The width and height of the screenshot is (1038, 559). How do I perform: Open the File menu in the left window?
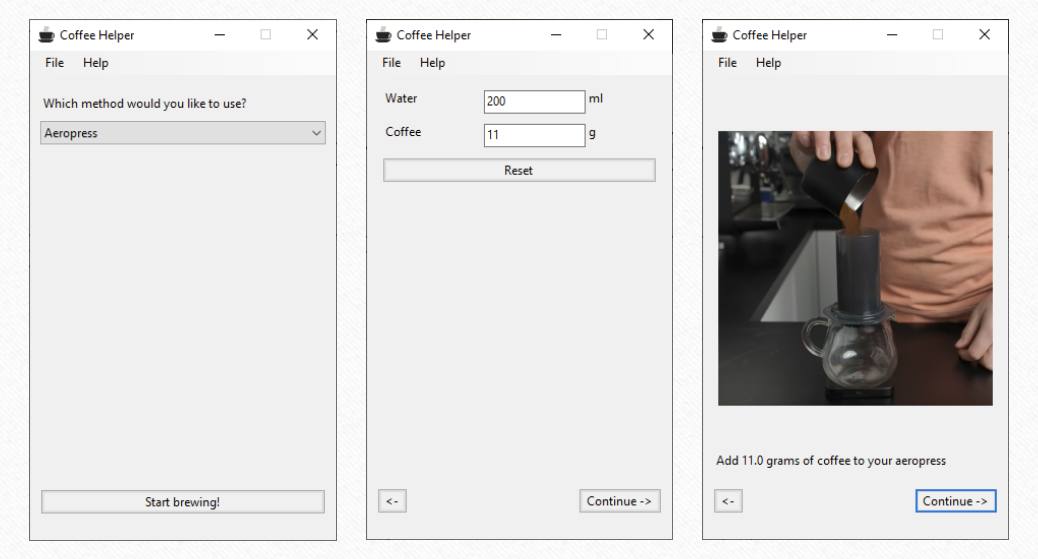(54, 63)
